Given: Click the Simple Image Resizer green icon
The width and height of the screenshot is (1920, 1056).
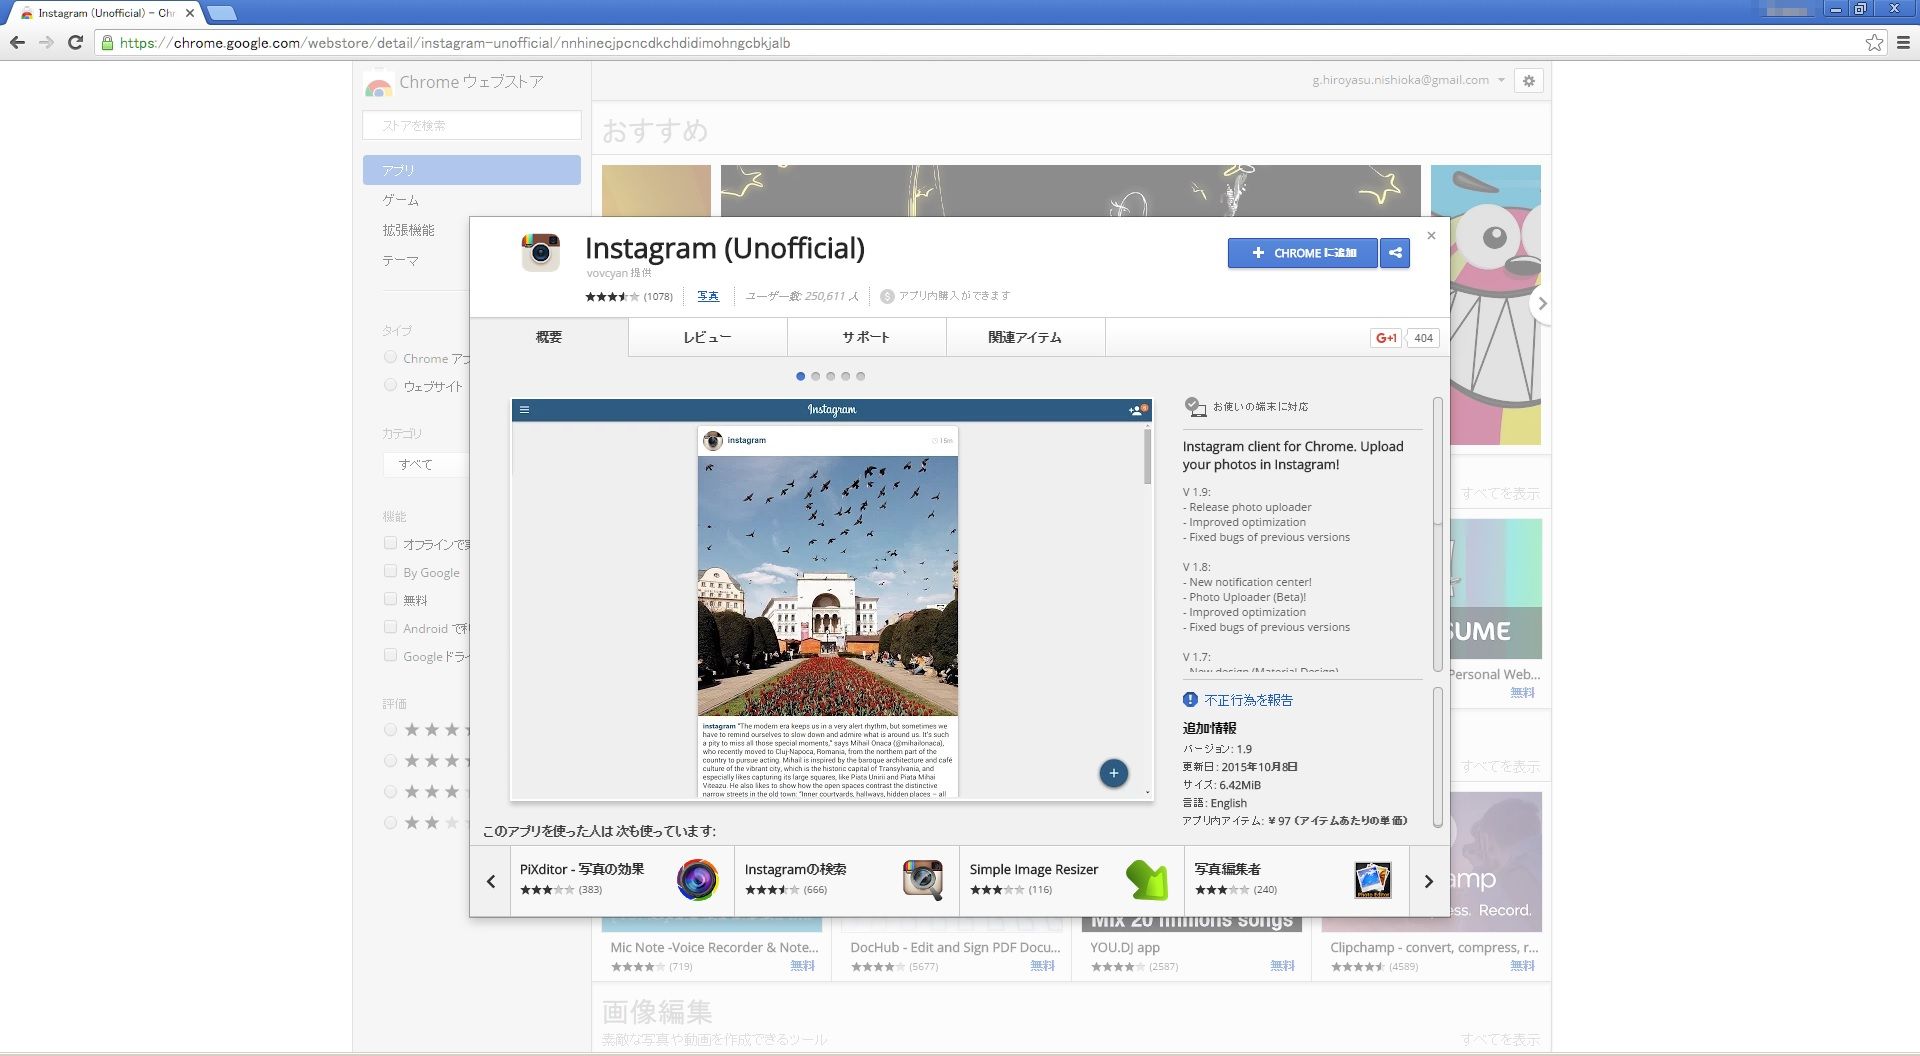Looking at the screenshot, I should 1147,880.
